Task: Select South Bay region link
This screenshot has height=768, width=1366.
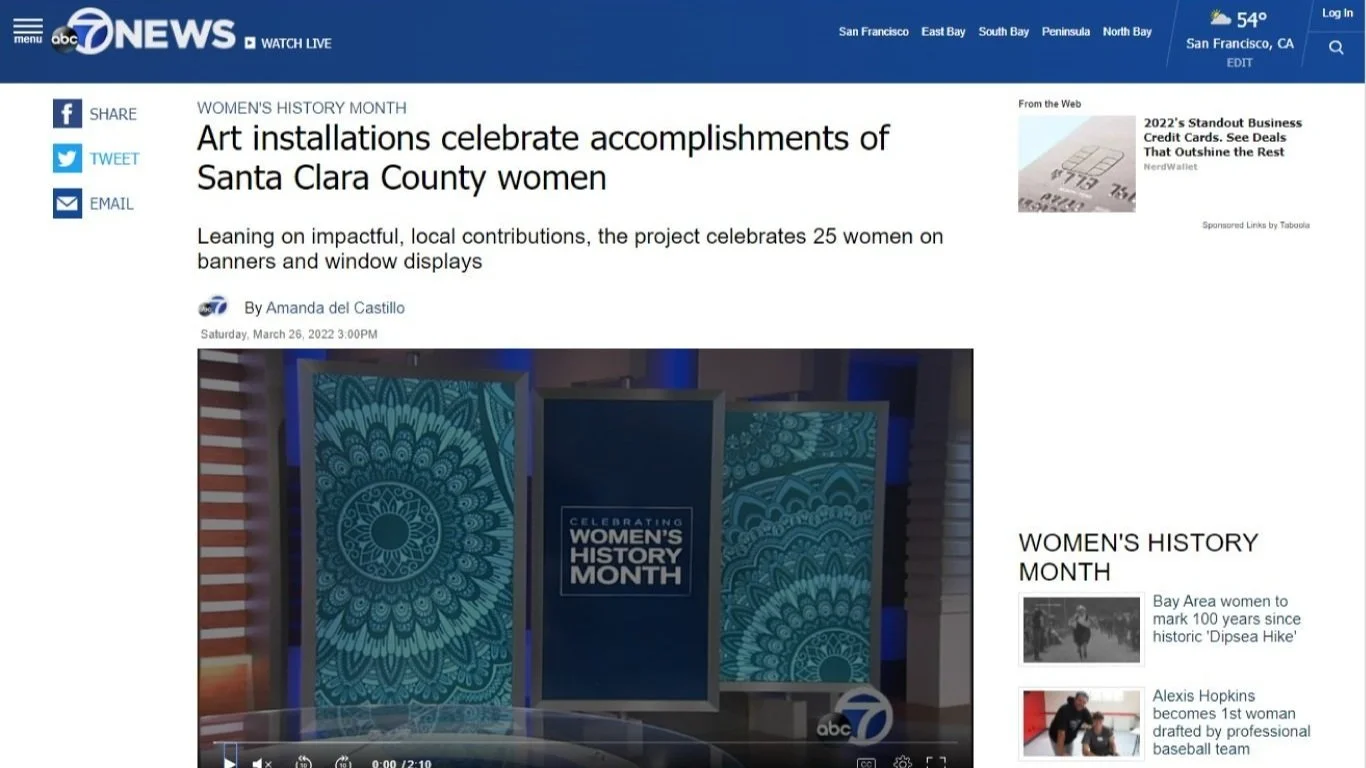Action: 1003,32
